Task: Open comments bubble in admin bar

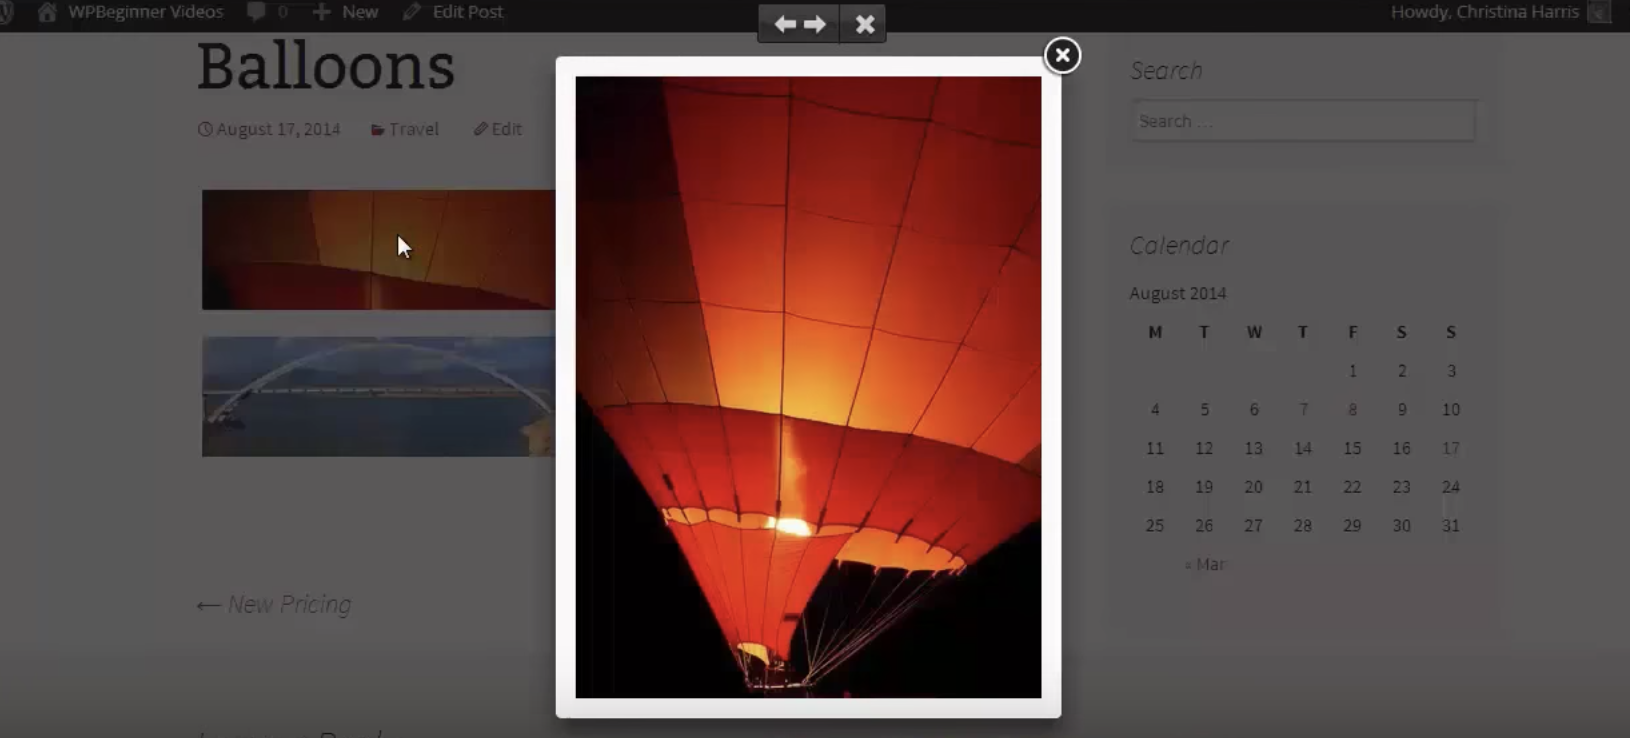Action: click(267, 12)
